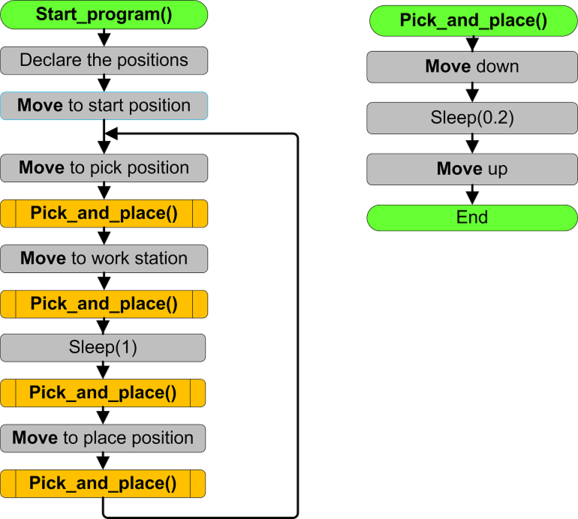Click the Sleep(1) block

tap(103, 348)
